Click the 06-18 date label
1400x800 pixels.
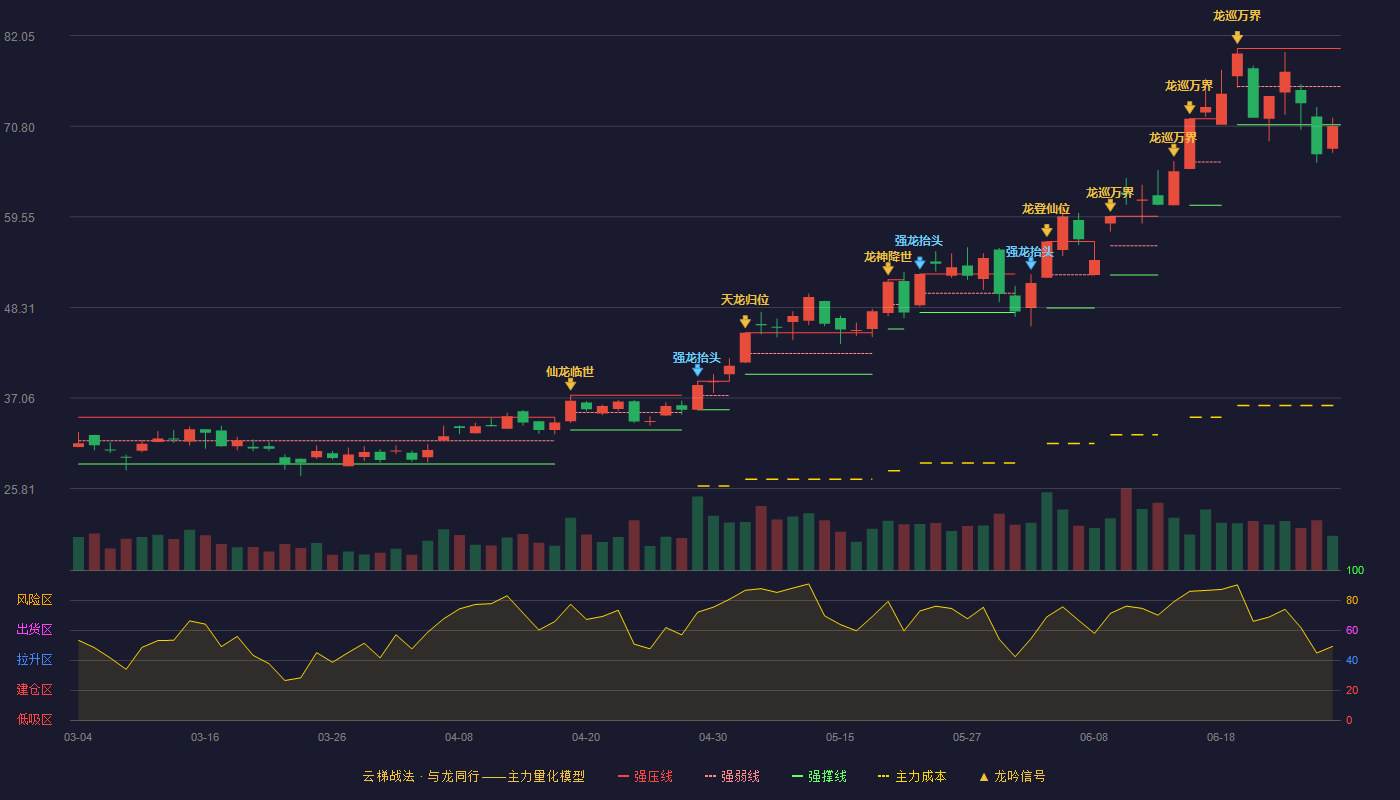click(x=1221, y=737)
